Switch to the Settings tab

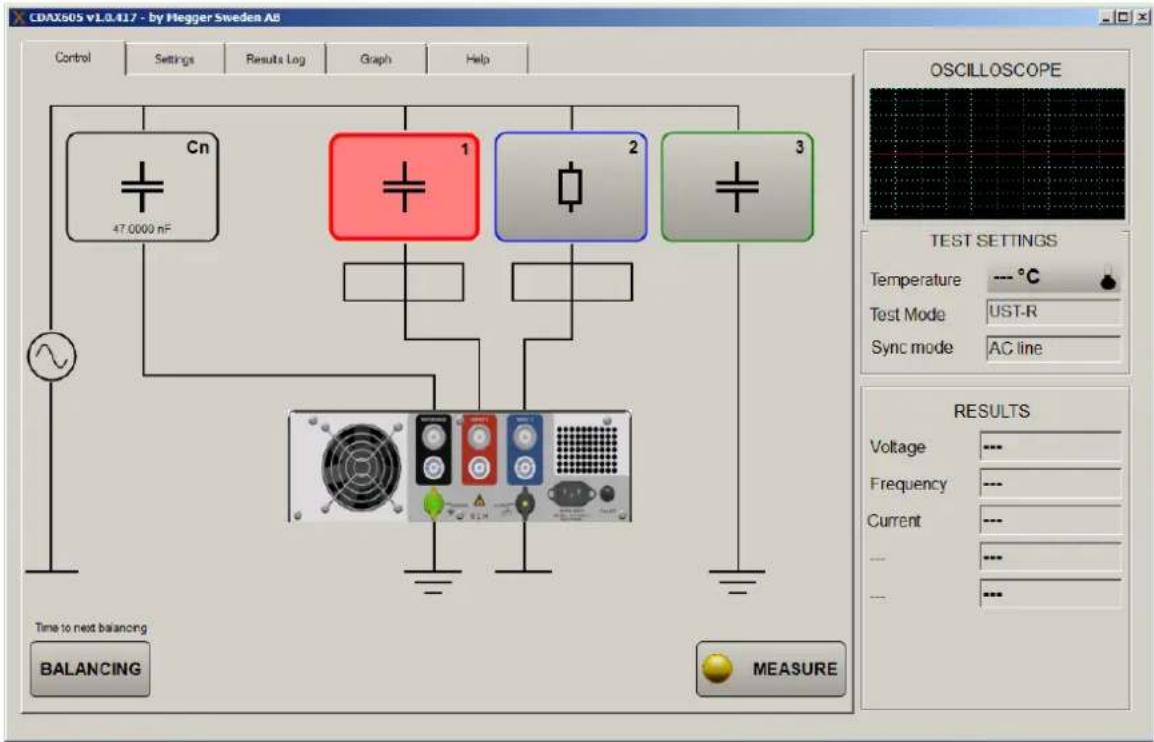(x=174, y=59)
